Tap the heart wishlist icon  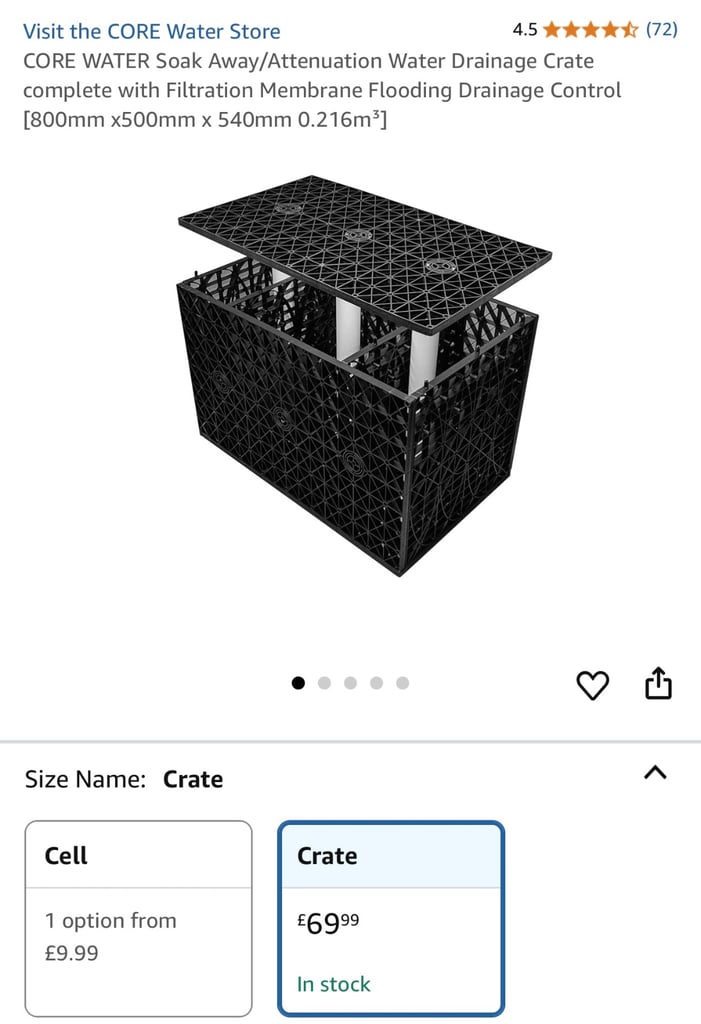pyautogui.click(x=593, y=685)
